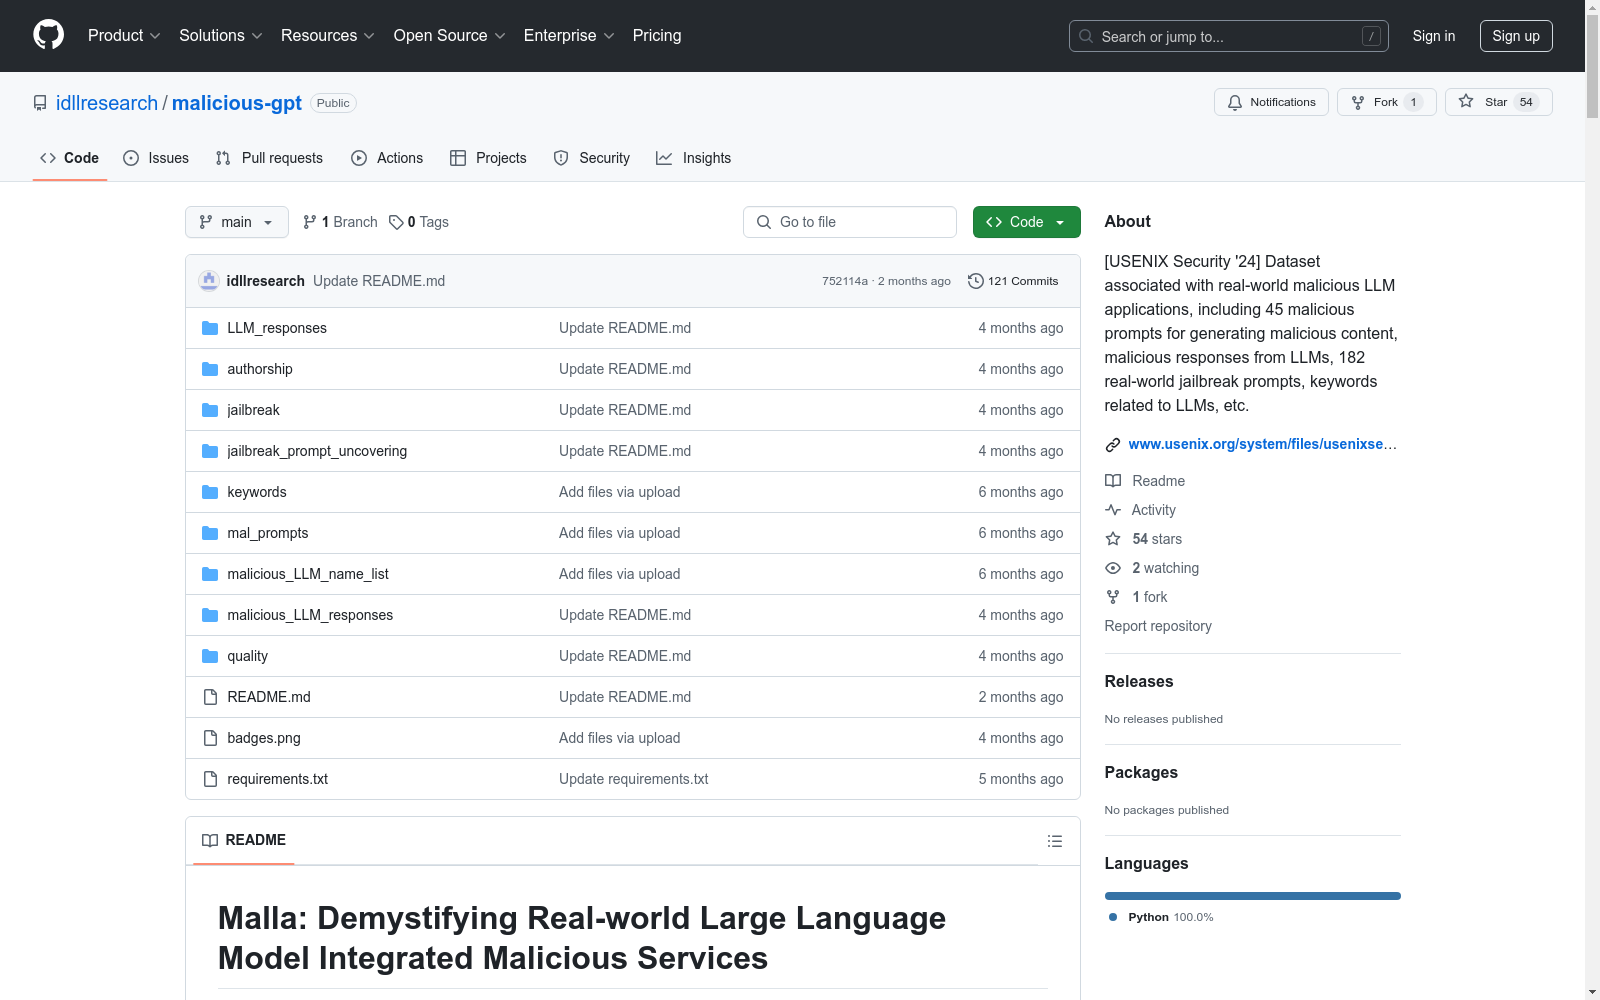Open the idllresearch owner profile link
The height and width of the screenshot is (1000, 1600).
[x=107, y=103]
